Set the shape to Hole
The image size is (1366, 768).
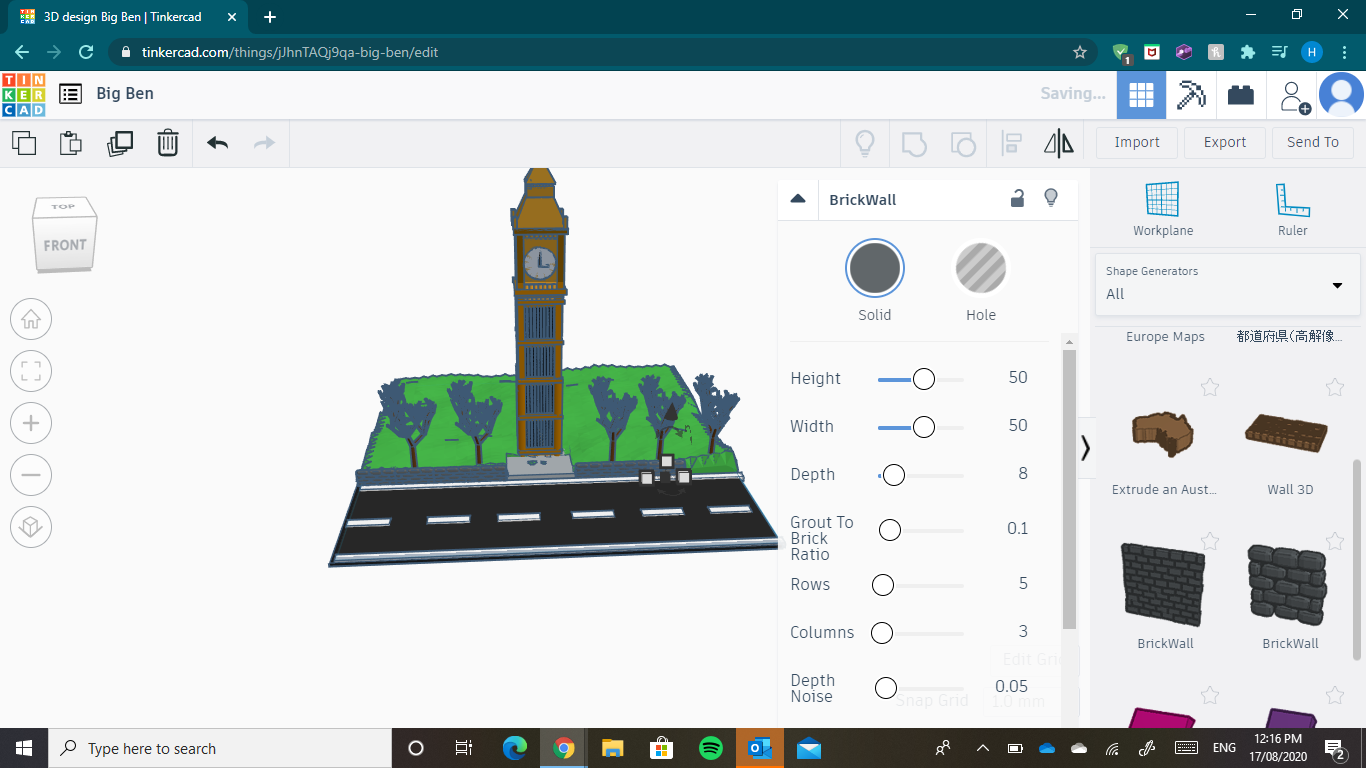coord(981,269)
